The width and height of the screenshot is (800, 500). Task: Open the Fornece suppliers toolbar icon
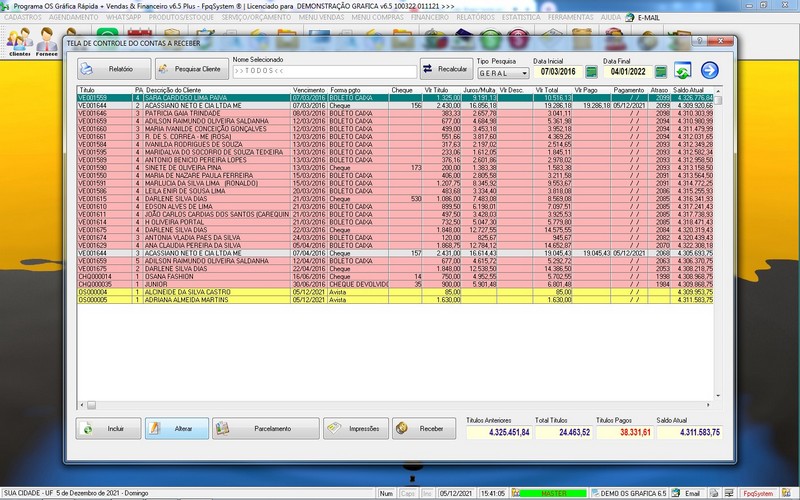tap(46, 41)
